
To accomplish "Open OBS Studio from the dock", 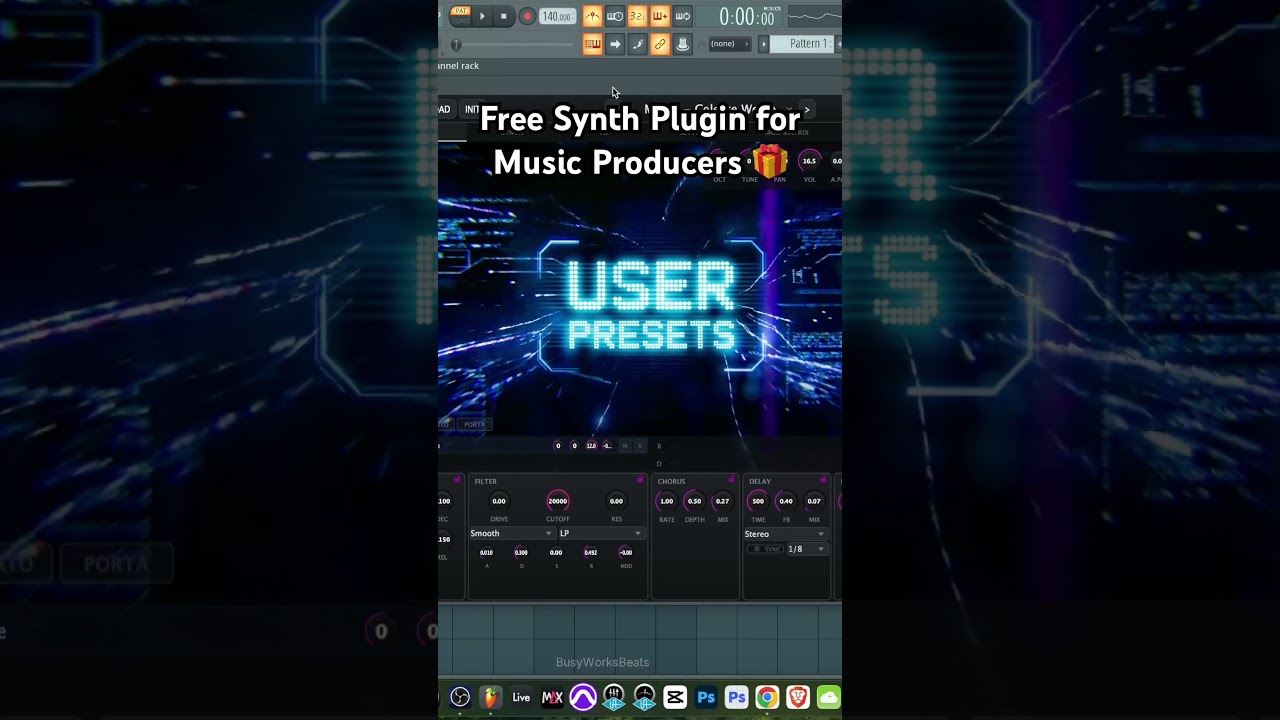I will [x=460, y=698].
